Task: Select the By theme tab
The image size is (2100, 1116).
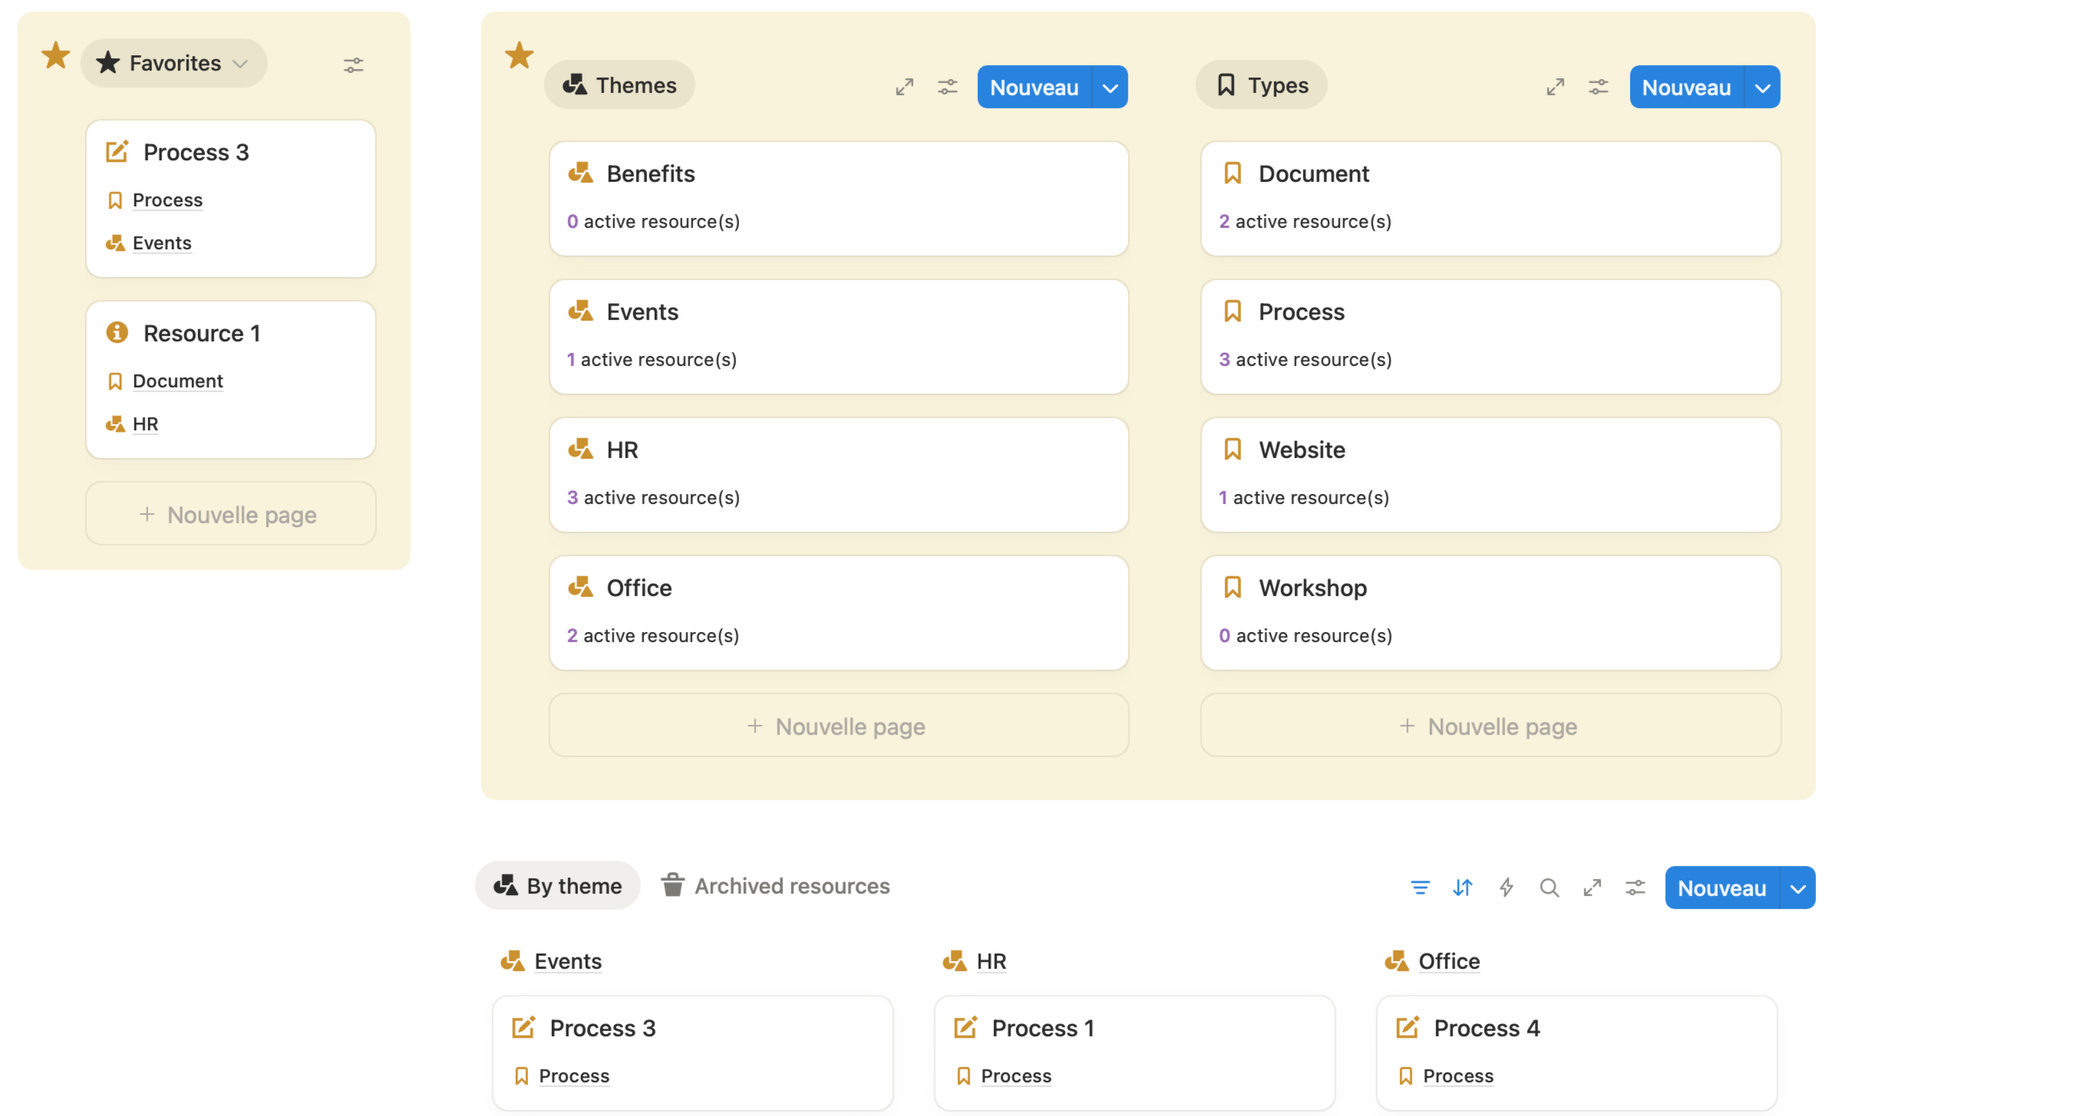Action: 558,886
